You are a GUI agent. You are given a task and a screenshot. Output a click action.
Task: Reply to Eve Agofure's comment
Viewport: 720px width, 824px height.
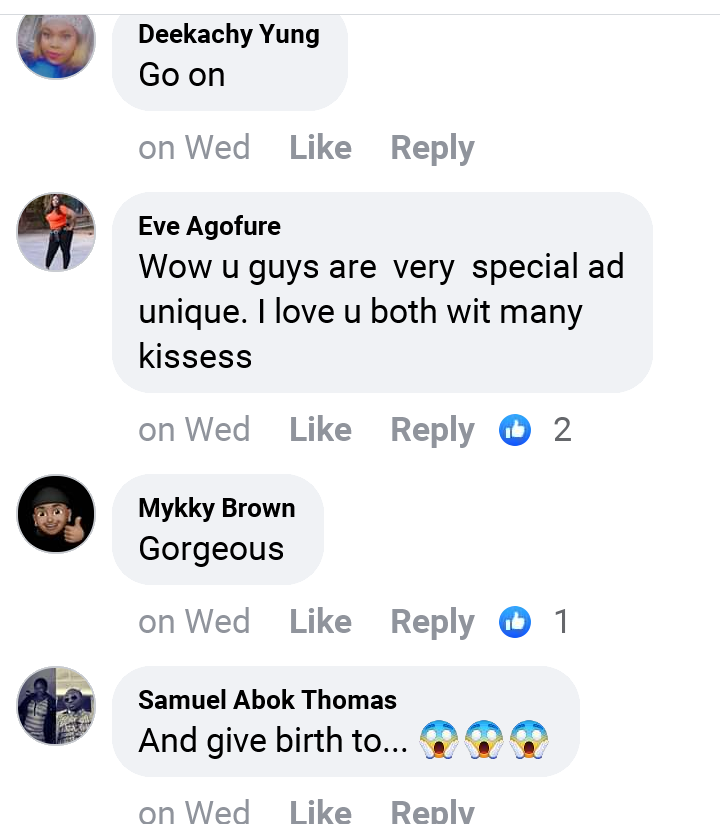pos(432,430)
